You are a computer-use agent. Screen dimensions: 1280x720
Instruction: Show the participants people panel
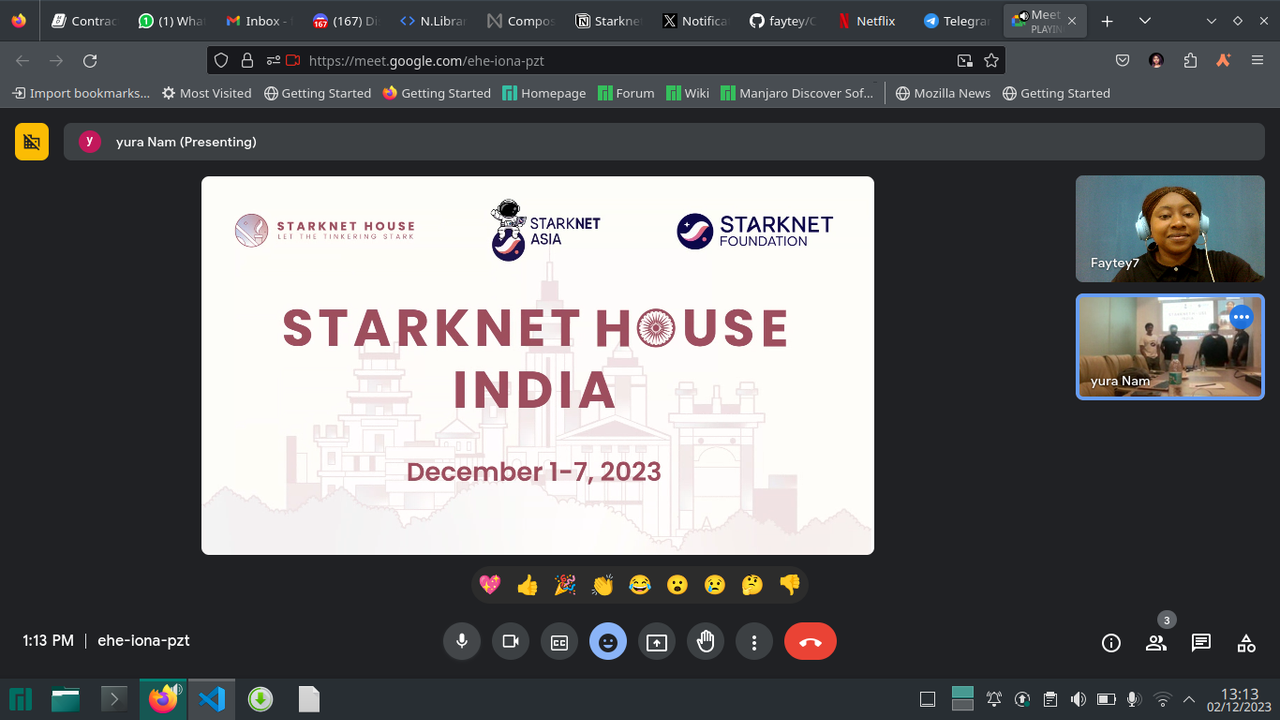(x=1156, y=643)
